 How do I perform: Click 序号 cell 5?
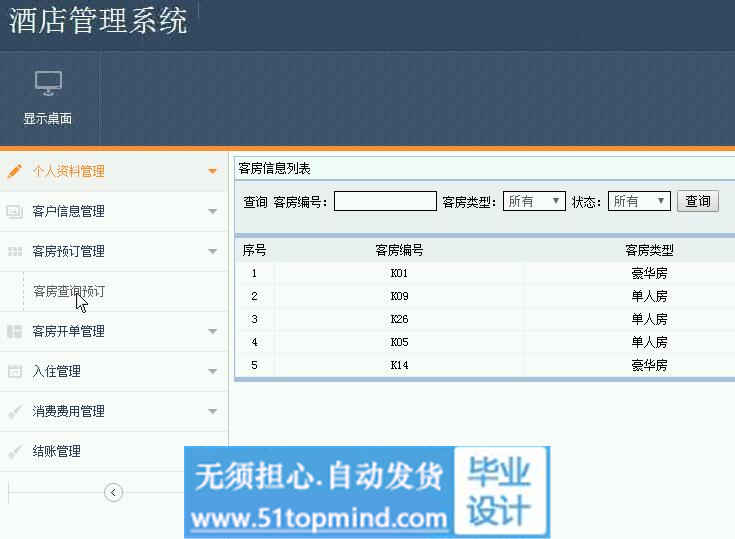254,365
